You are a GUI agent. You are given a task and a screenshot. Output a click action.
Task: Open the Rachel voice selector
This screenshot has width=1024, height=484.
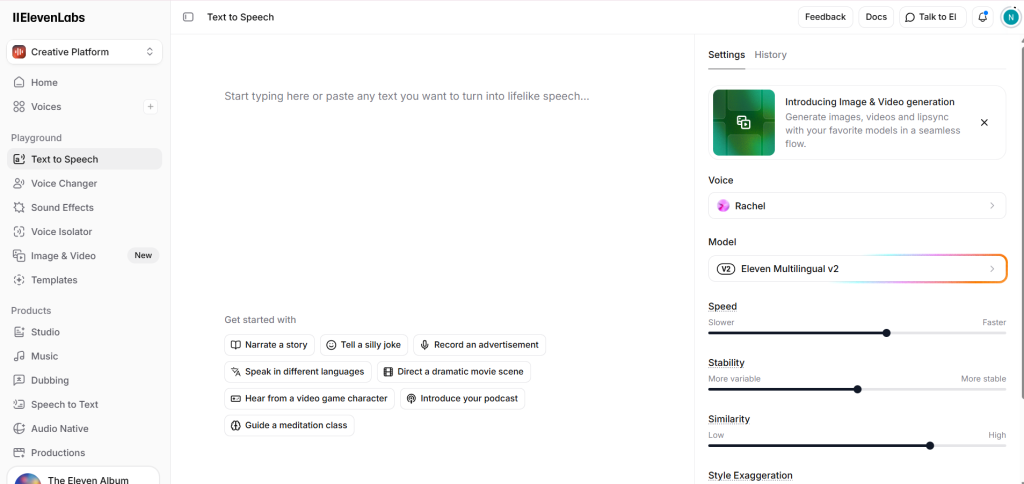pos(856,206)
